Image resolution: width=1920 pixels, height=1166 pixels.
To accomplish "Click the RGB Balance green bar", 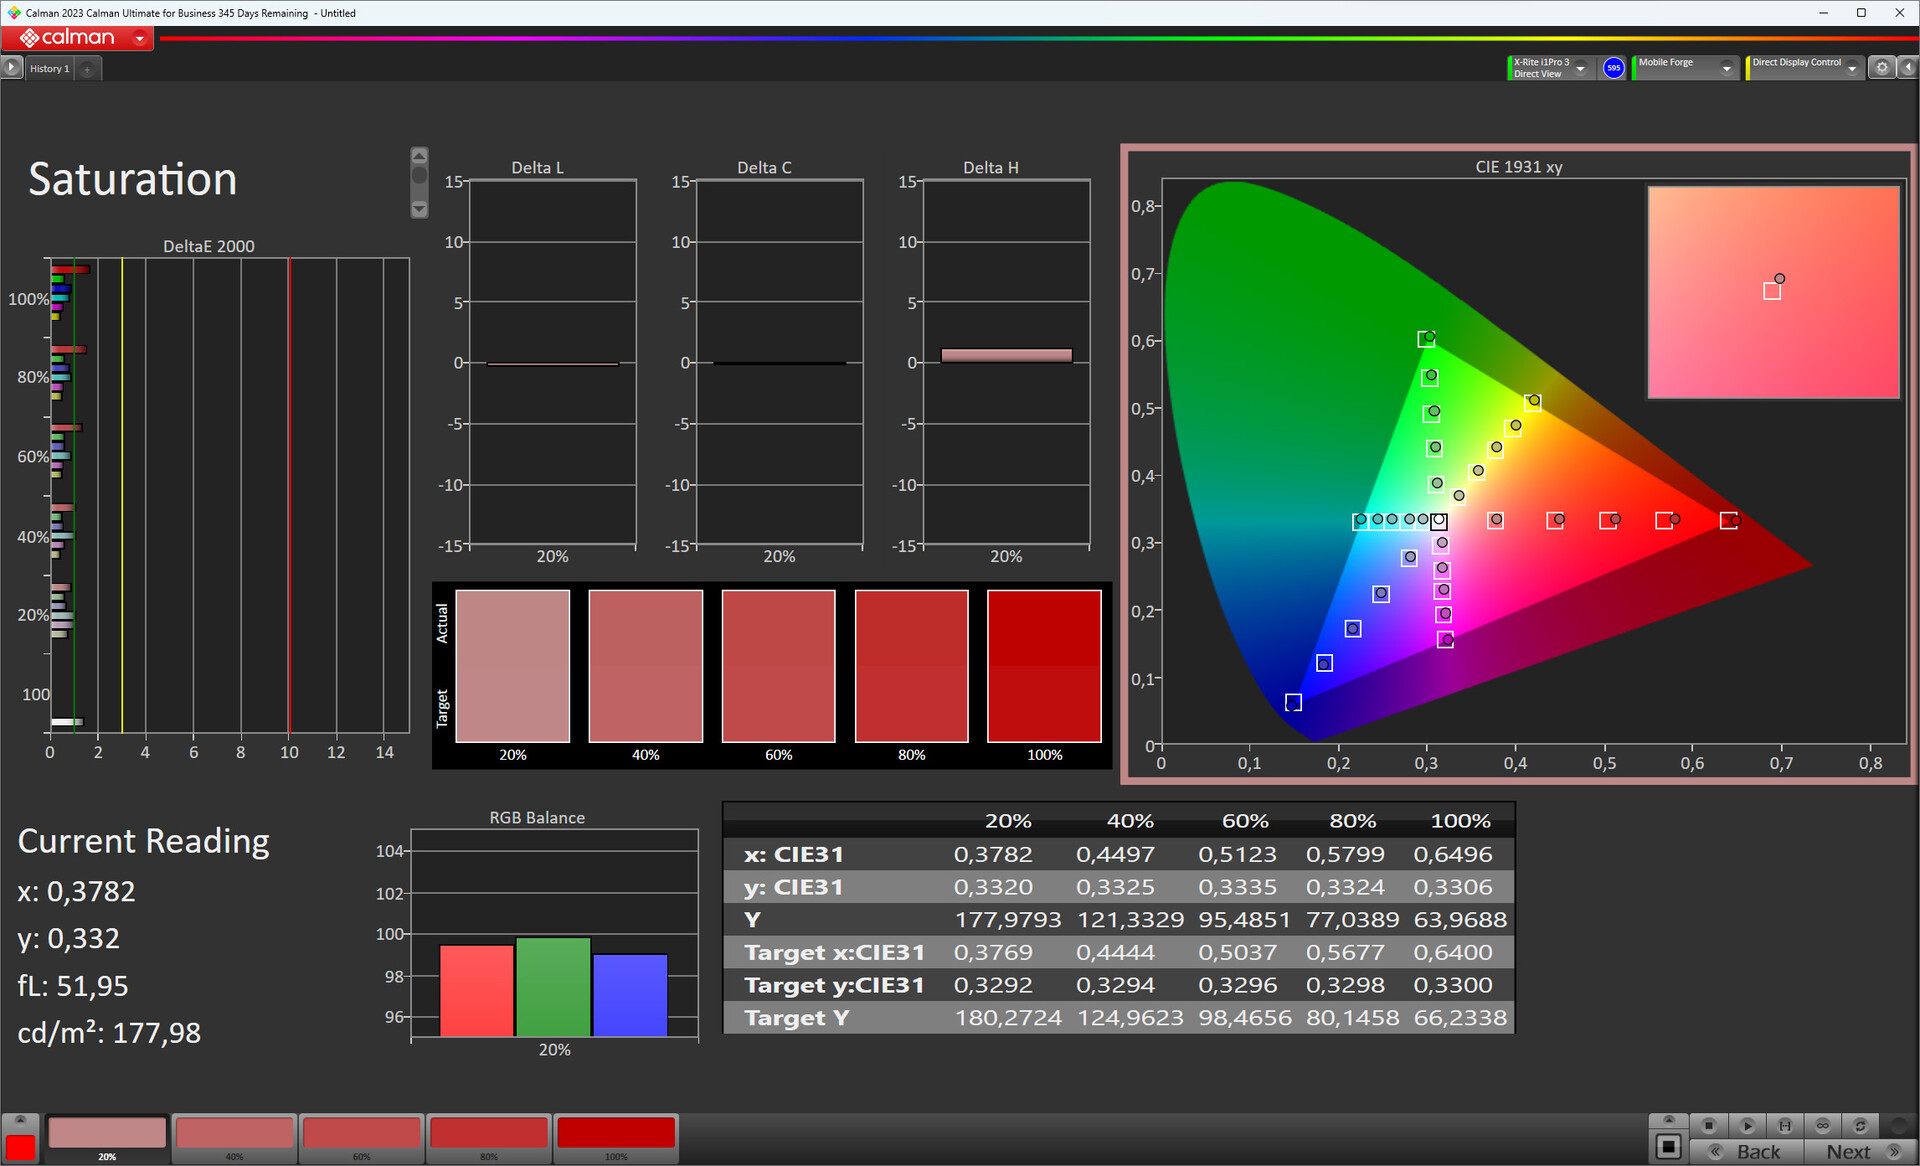I will pos(553,987).
